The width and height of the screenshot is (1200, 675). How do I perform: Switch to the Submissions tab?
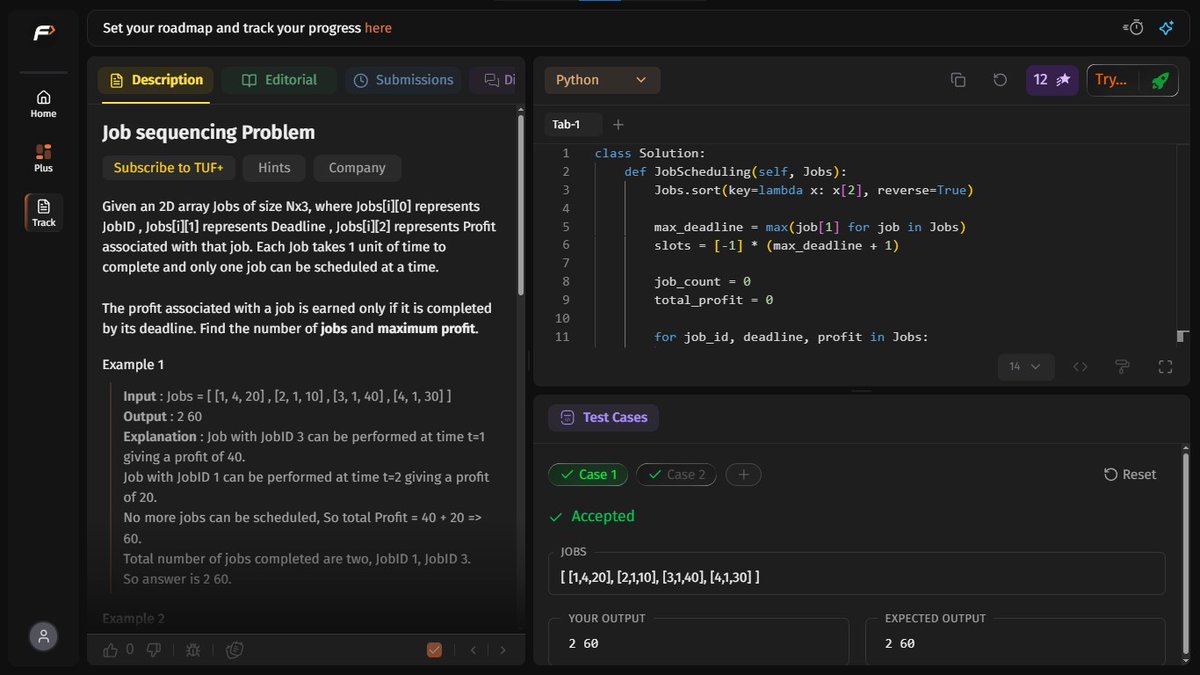[x=404, y=80]
